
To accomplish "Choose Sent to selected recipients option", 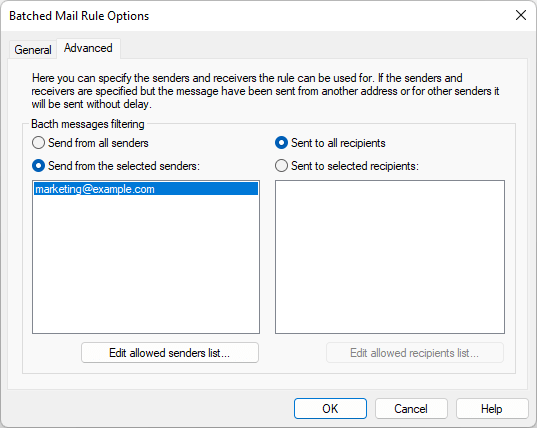I will tap(281, 166).
